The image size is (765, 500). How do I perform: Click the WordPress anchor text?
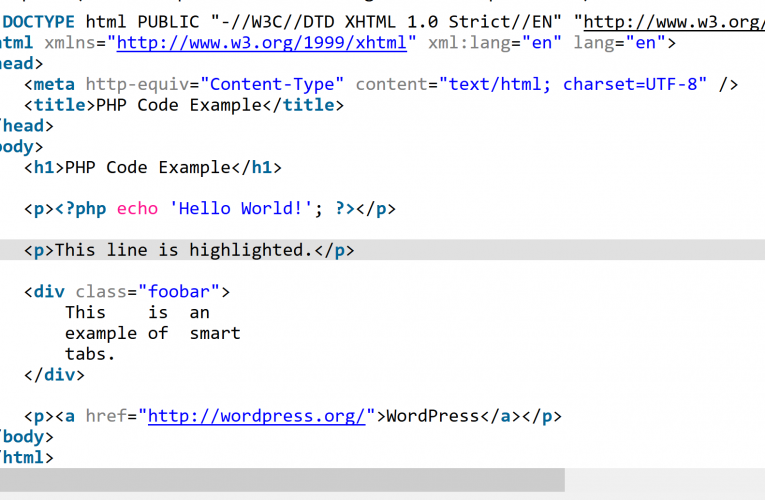point(433,416)
